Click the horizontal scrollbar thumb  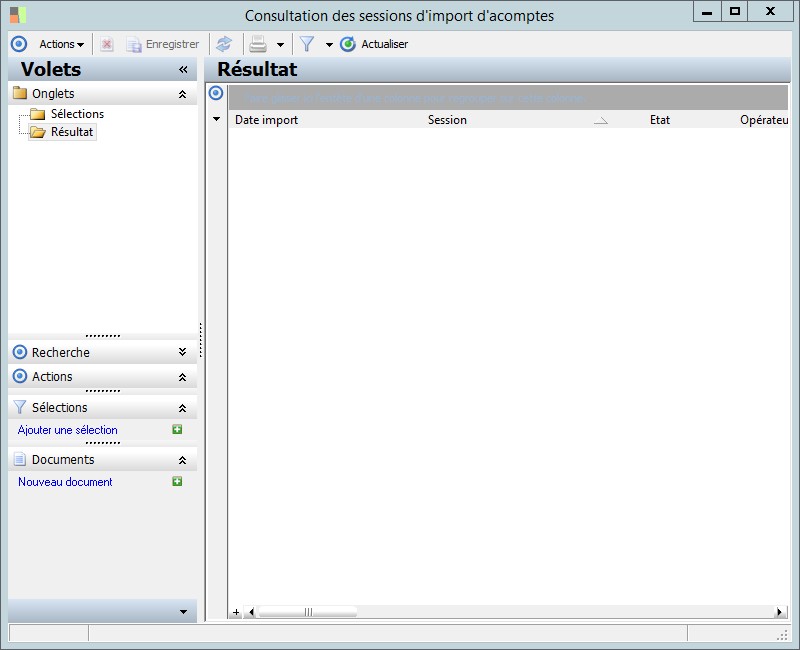click(x=308, y=612)
